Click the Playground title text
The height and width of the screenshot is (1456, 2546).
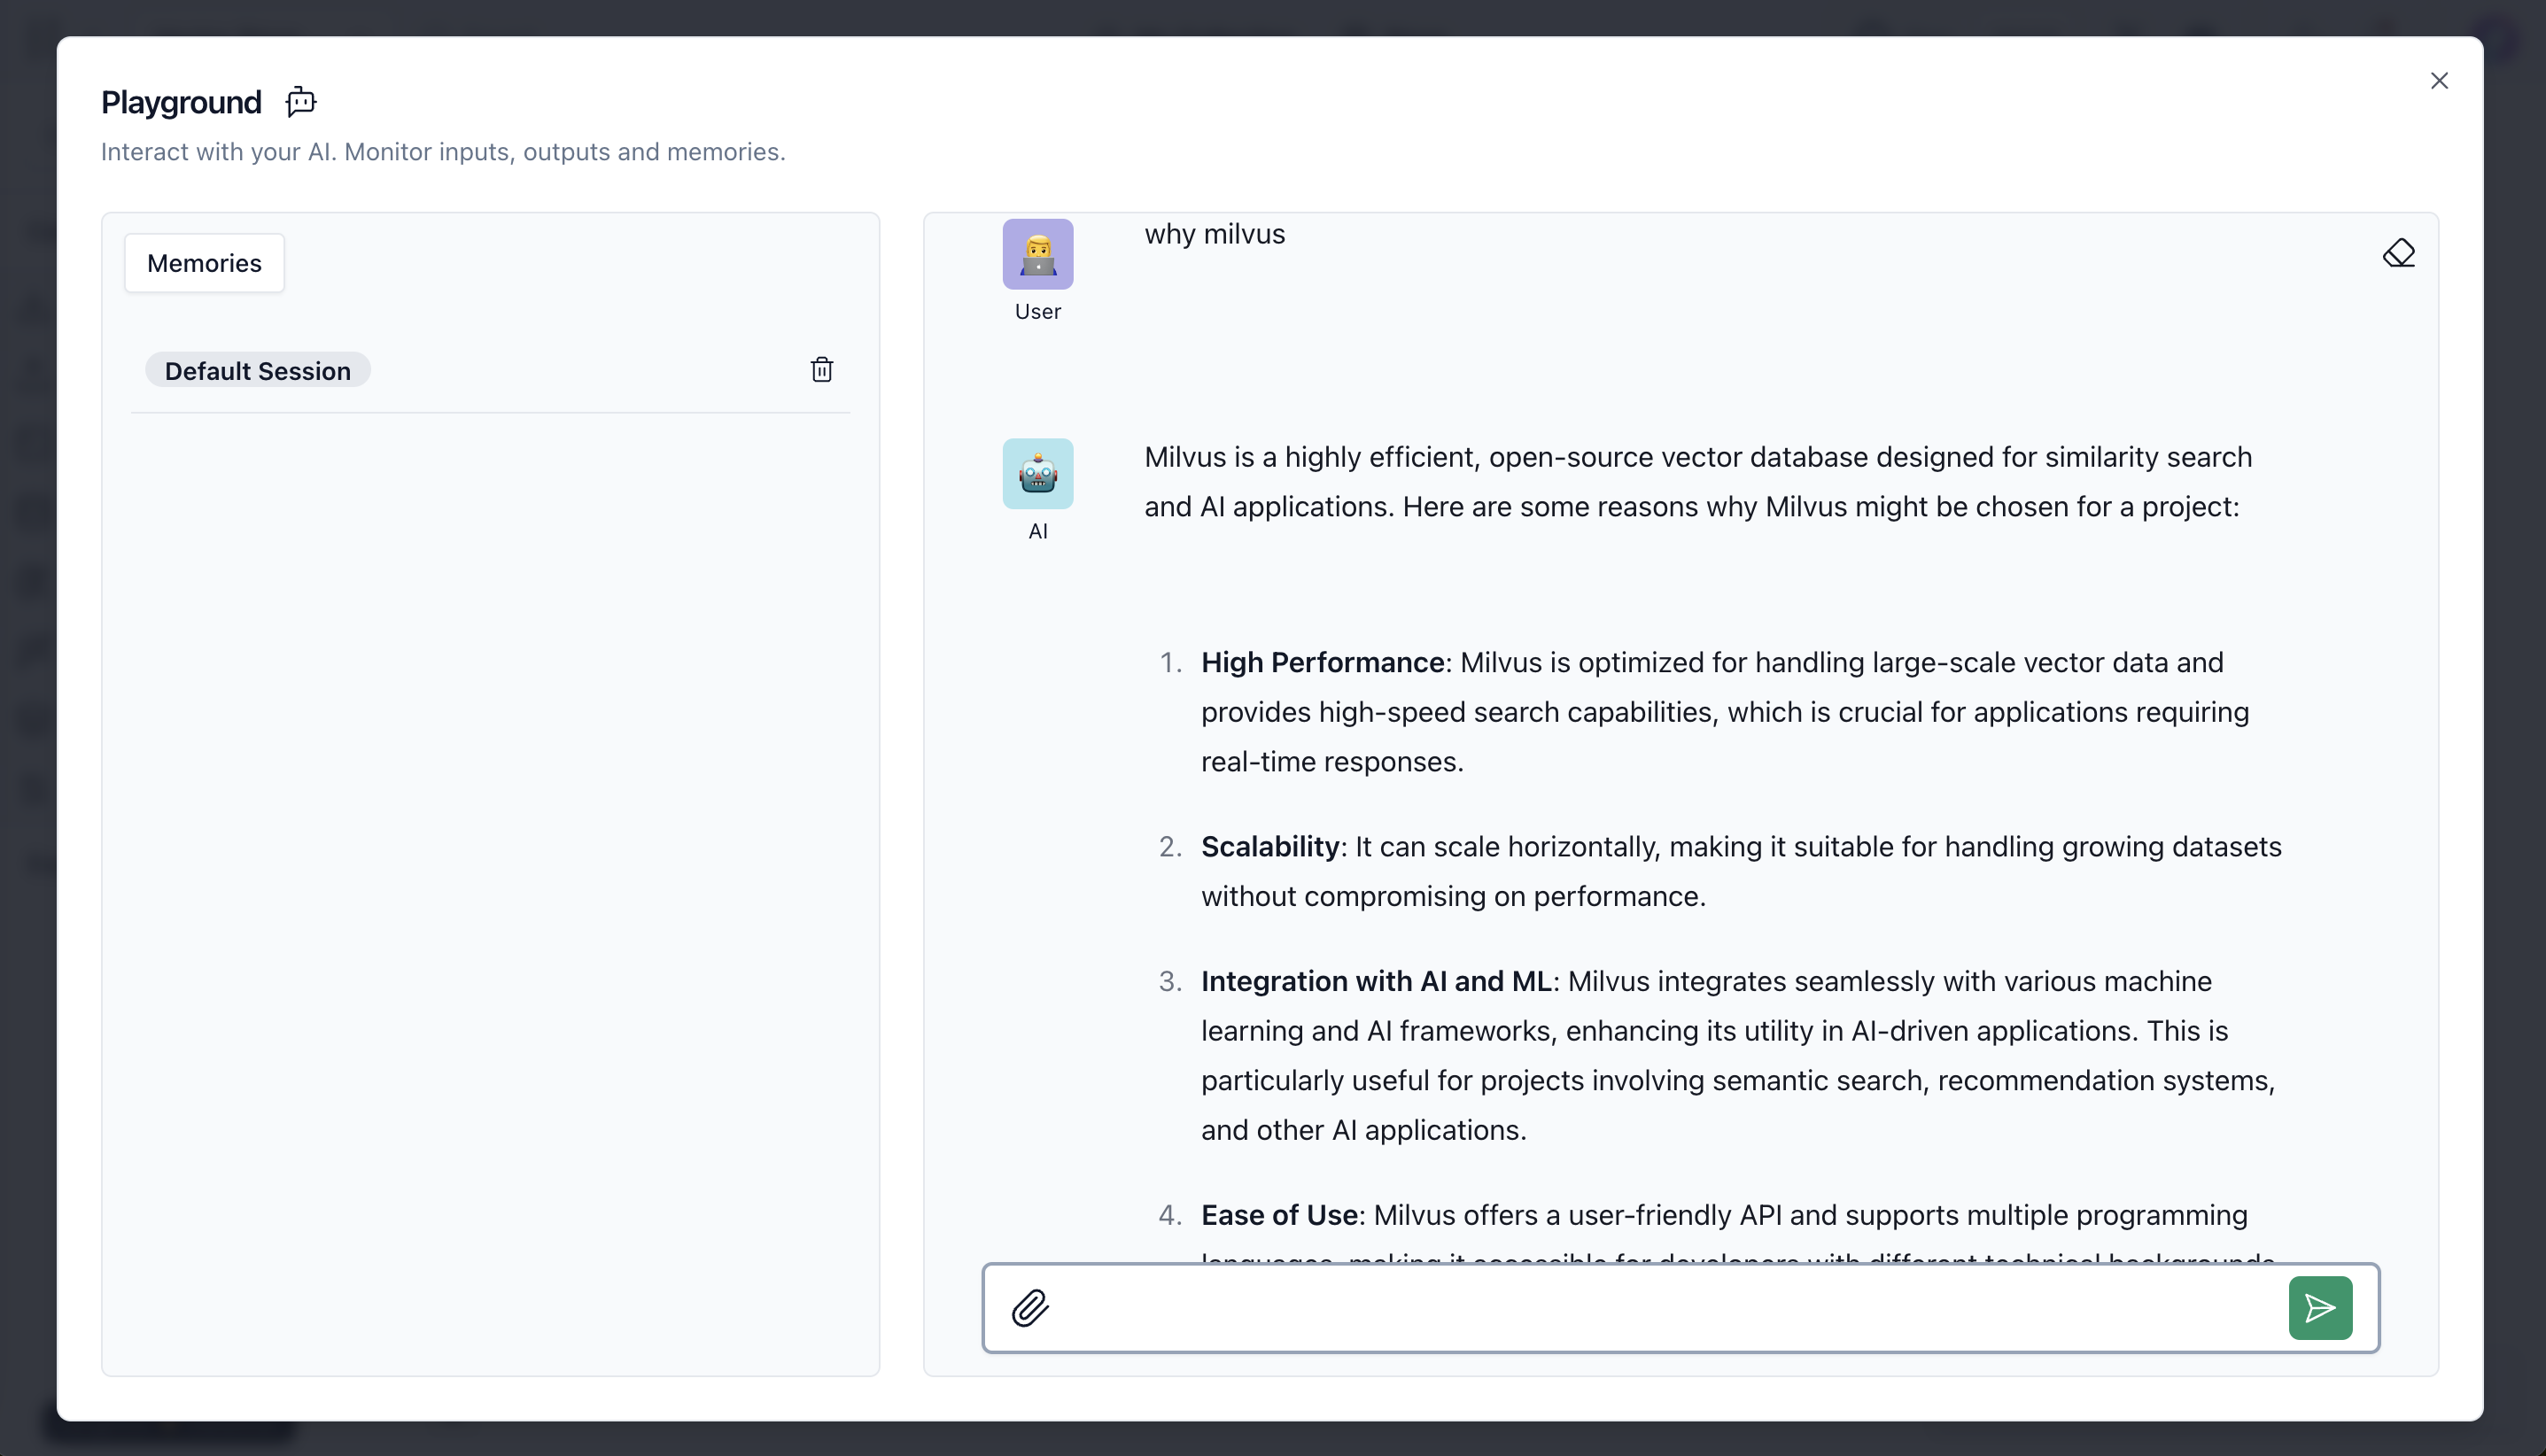click(181, 102)
